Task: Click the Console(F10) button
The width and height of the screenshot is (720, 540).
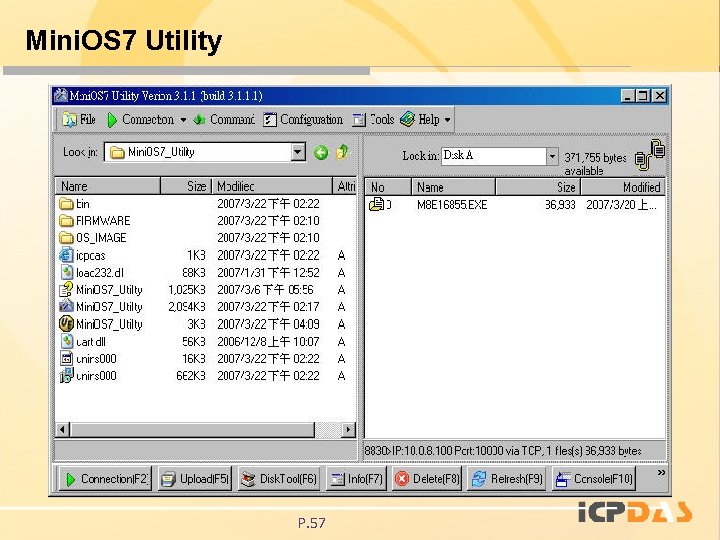Action: [594, 479]
